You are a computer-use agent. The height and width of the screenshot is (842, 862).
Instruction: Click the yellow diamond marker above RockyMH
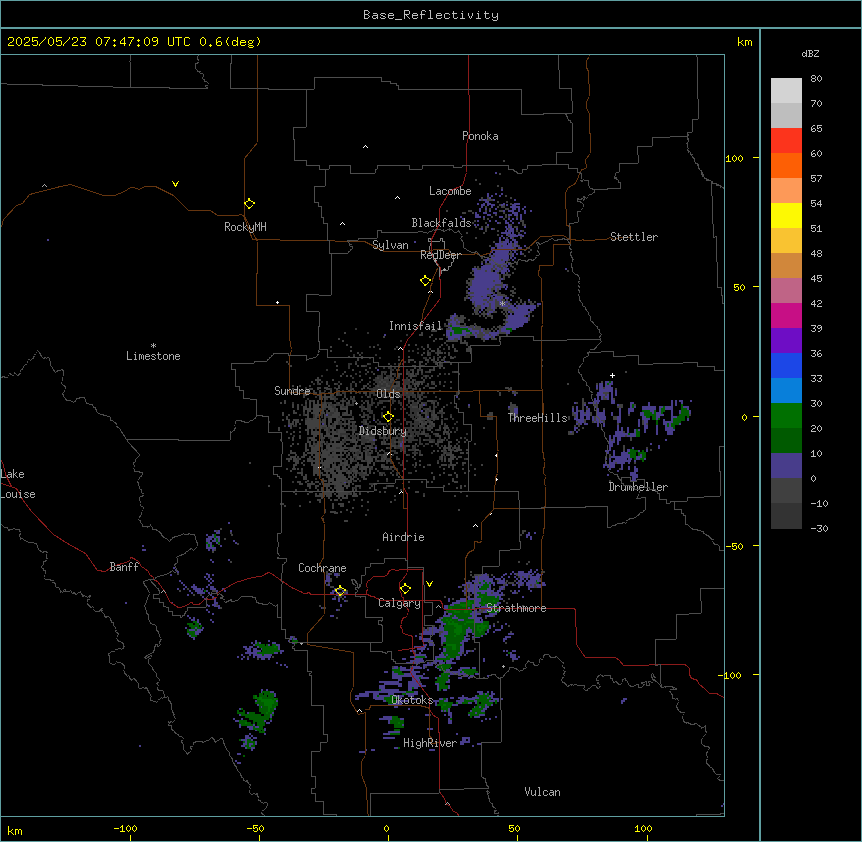[x=249, y=204]
